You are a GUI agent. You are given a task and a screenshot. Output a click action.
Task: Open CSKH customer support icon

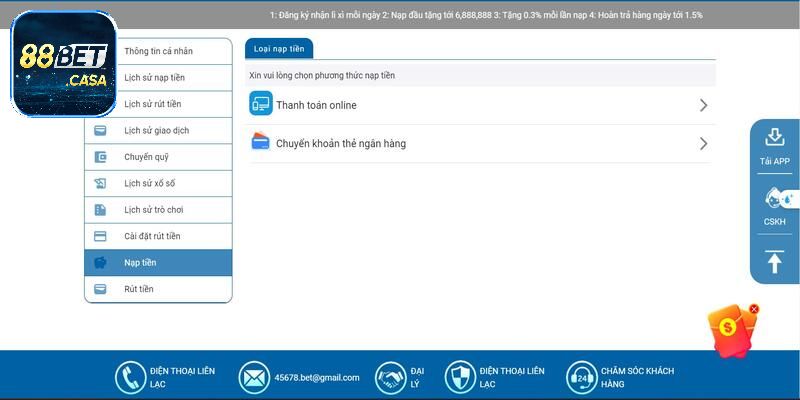click(774, 198)
